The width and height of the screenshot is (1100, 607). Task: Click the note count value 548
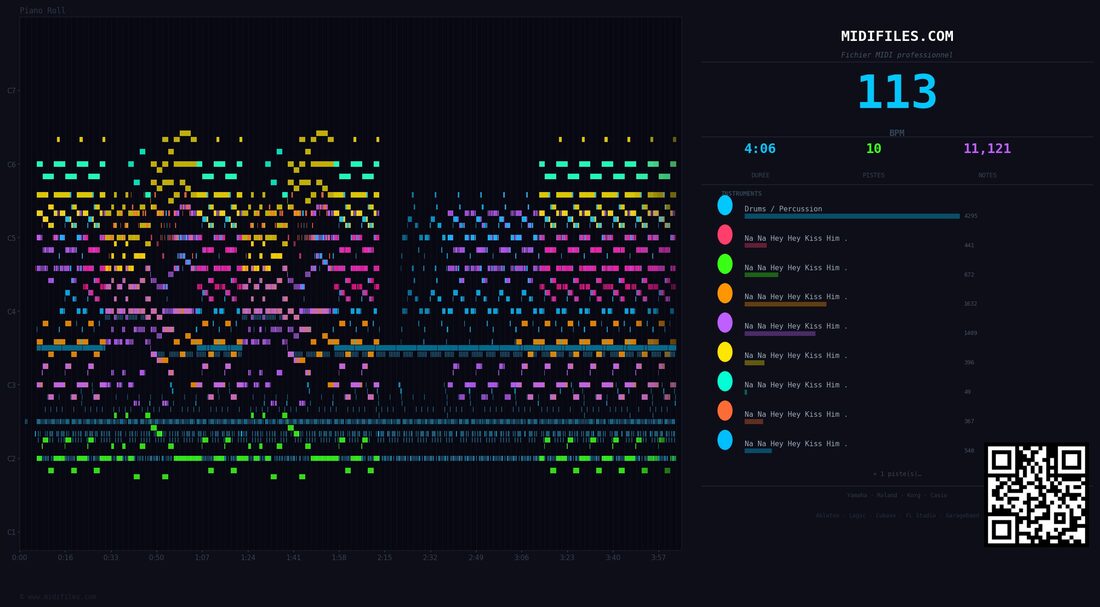pyautogui.click(x=970, y=451)
